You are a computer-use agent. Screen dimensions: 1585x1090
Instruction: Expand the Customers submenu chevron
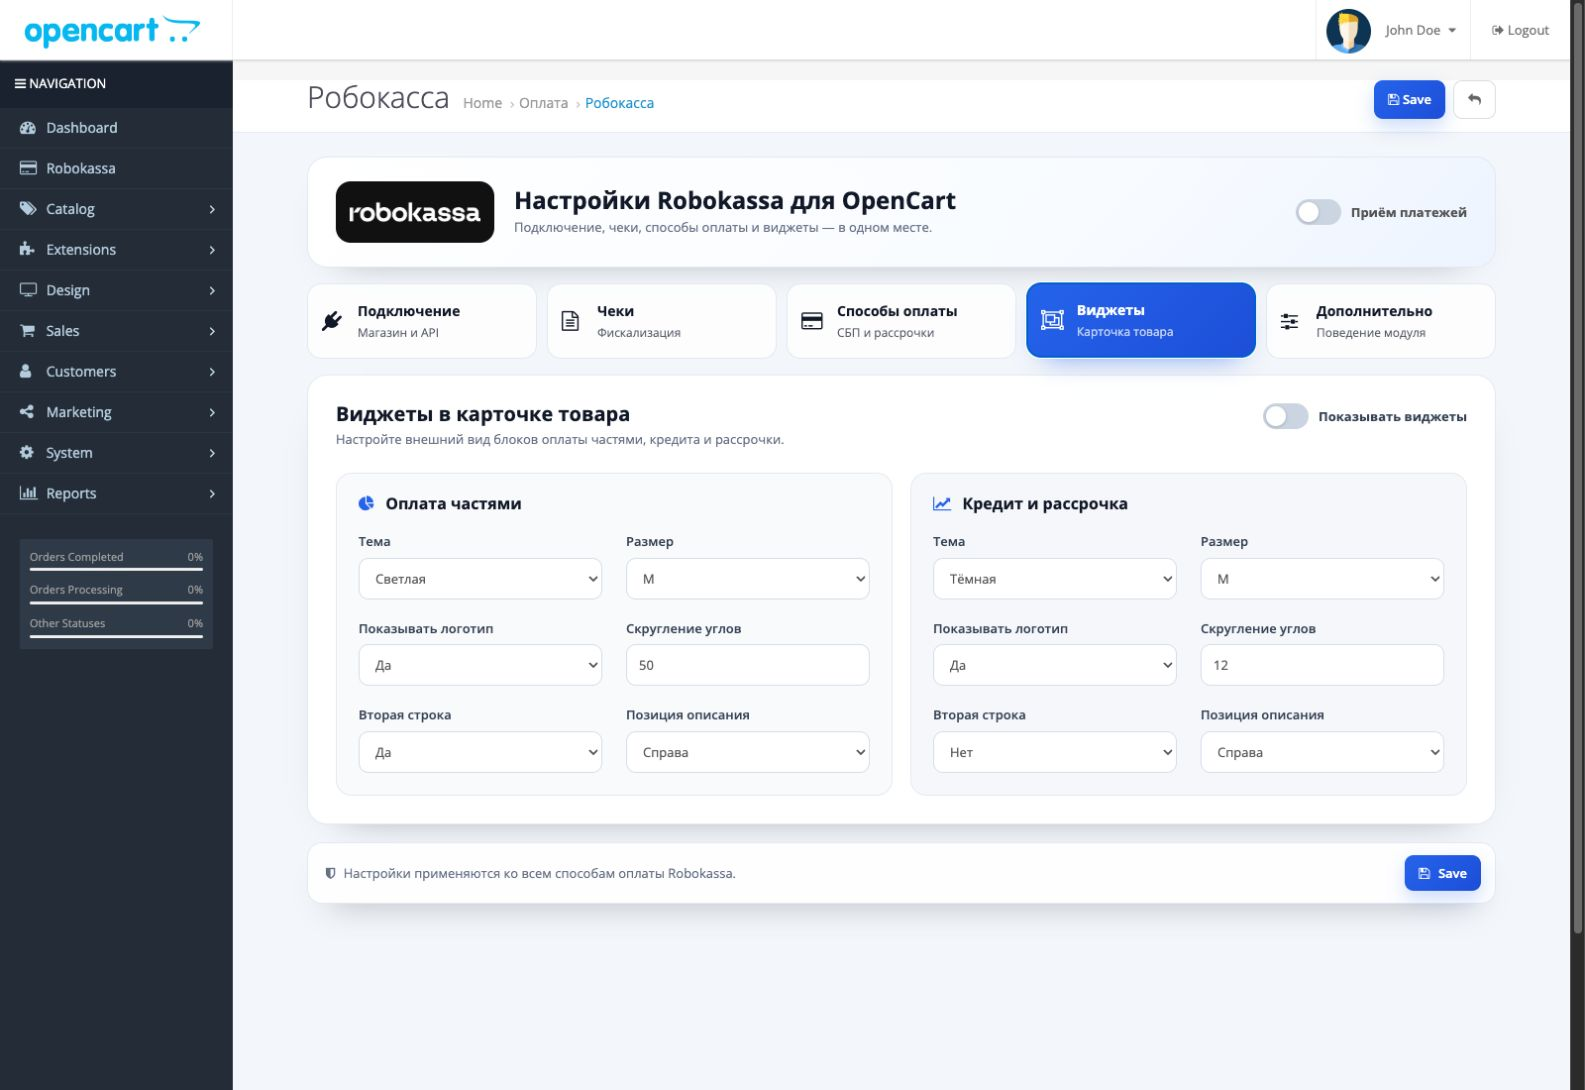pyautogui.click(x=212, y=372)
